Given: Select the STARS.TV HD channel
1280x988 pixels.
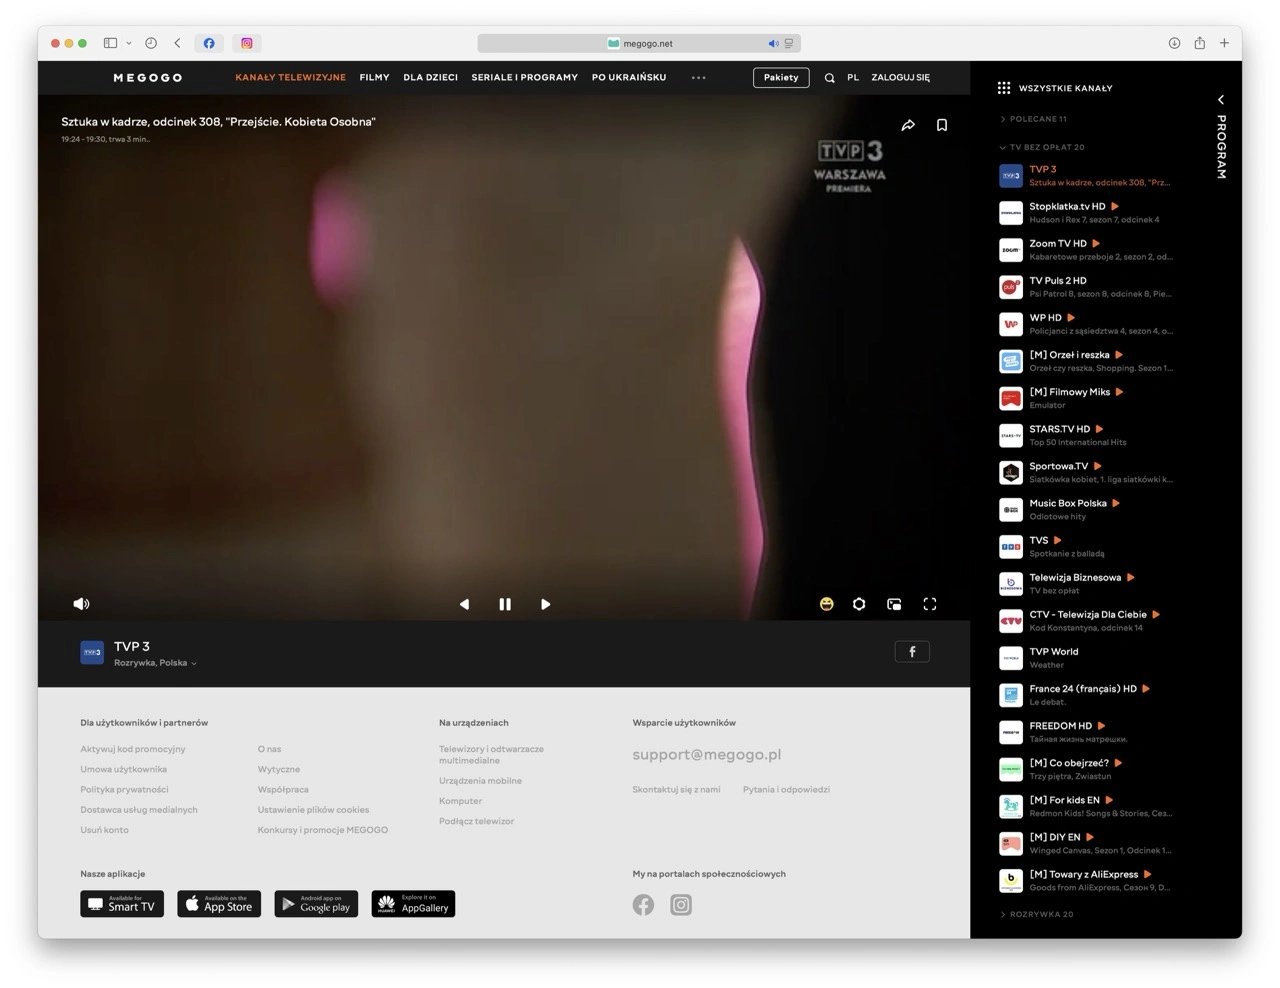Looking at the screenshot, I should pyautogui.click(x=1086, y=435).
